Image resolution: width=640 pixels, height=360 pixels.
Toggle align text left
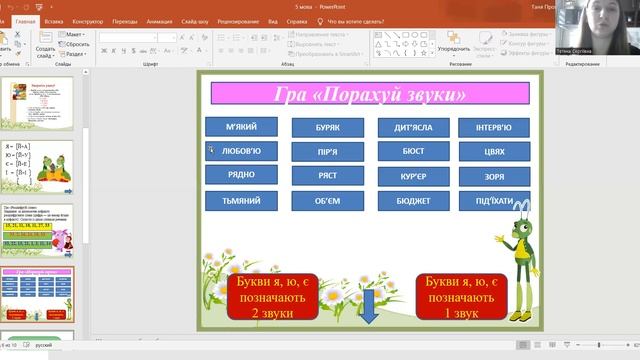click(221, 51)
